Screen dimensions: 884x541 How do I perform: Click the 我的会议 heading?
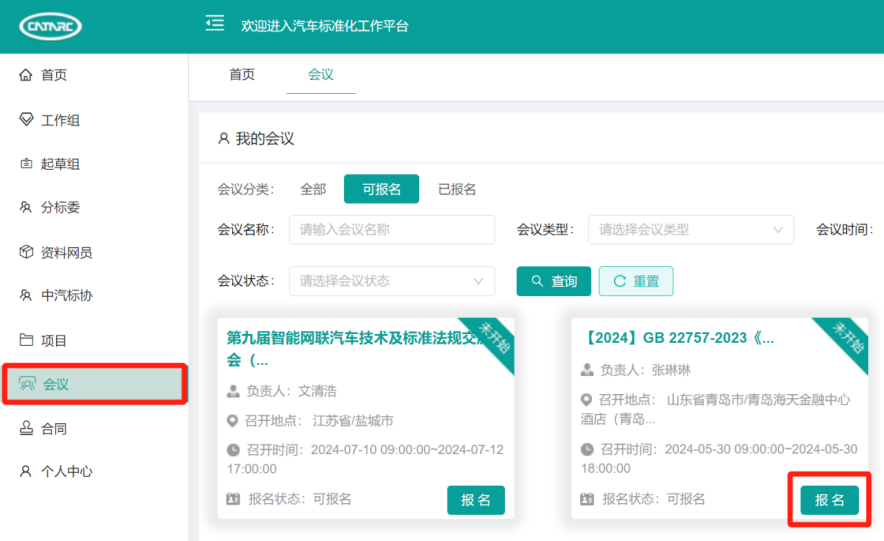click(265, 139)
